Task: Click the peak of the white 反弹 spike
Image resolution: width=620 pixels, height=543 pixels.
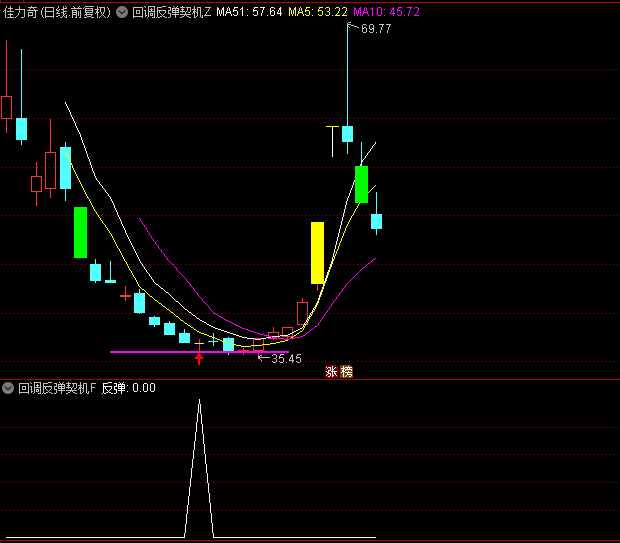Action: tap(199, 401)
